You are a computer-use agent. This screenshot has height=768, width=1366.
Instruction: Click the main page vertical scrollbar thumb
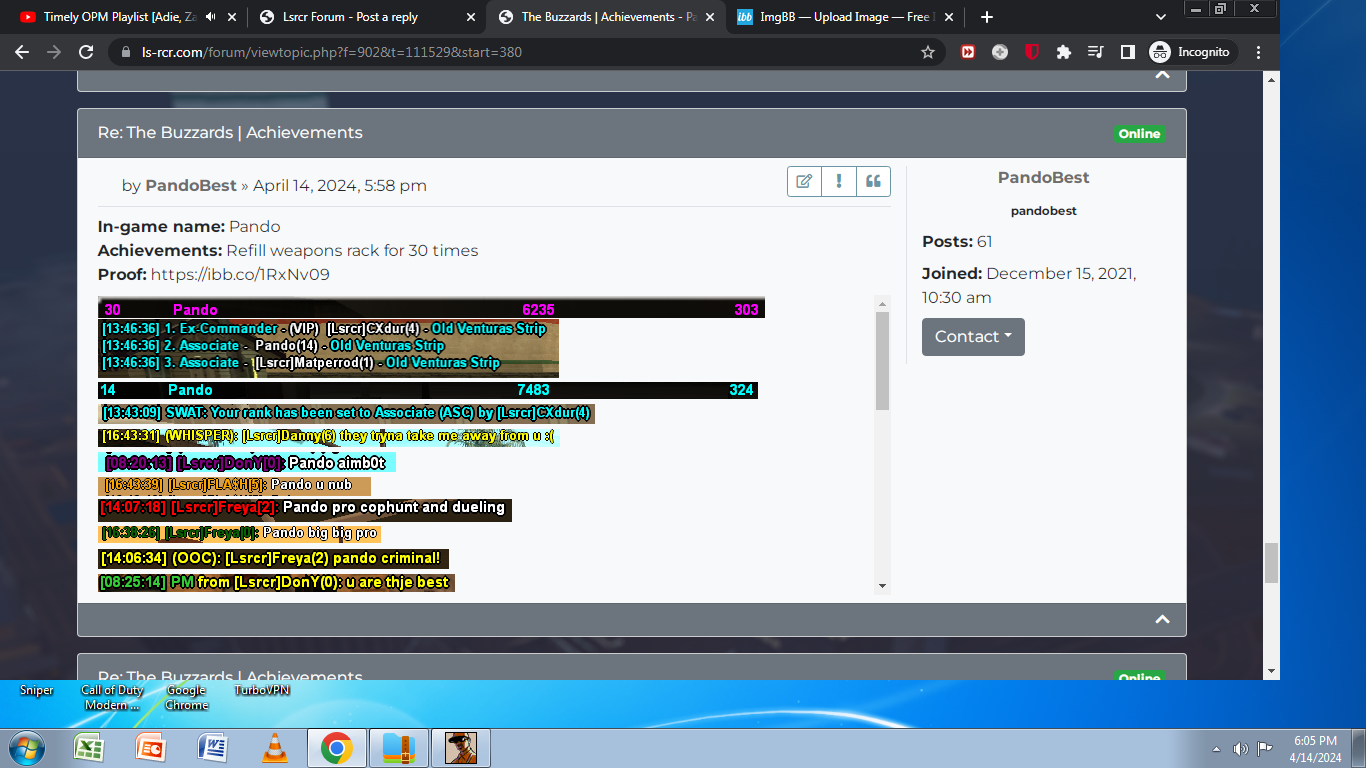click(1272, 563)
